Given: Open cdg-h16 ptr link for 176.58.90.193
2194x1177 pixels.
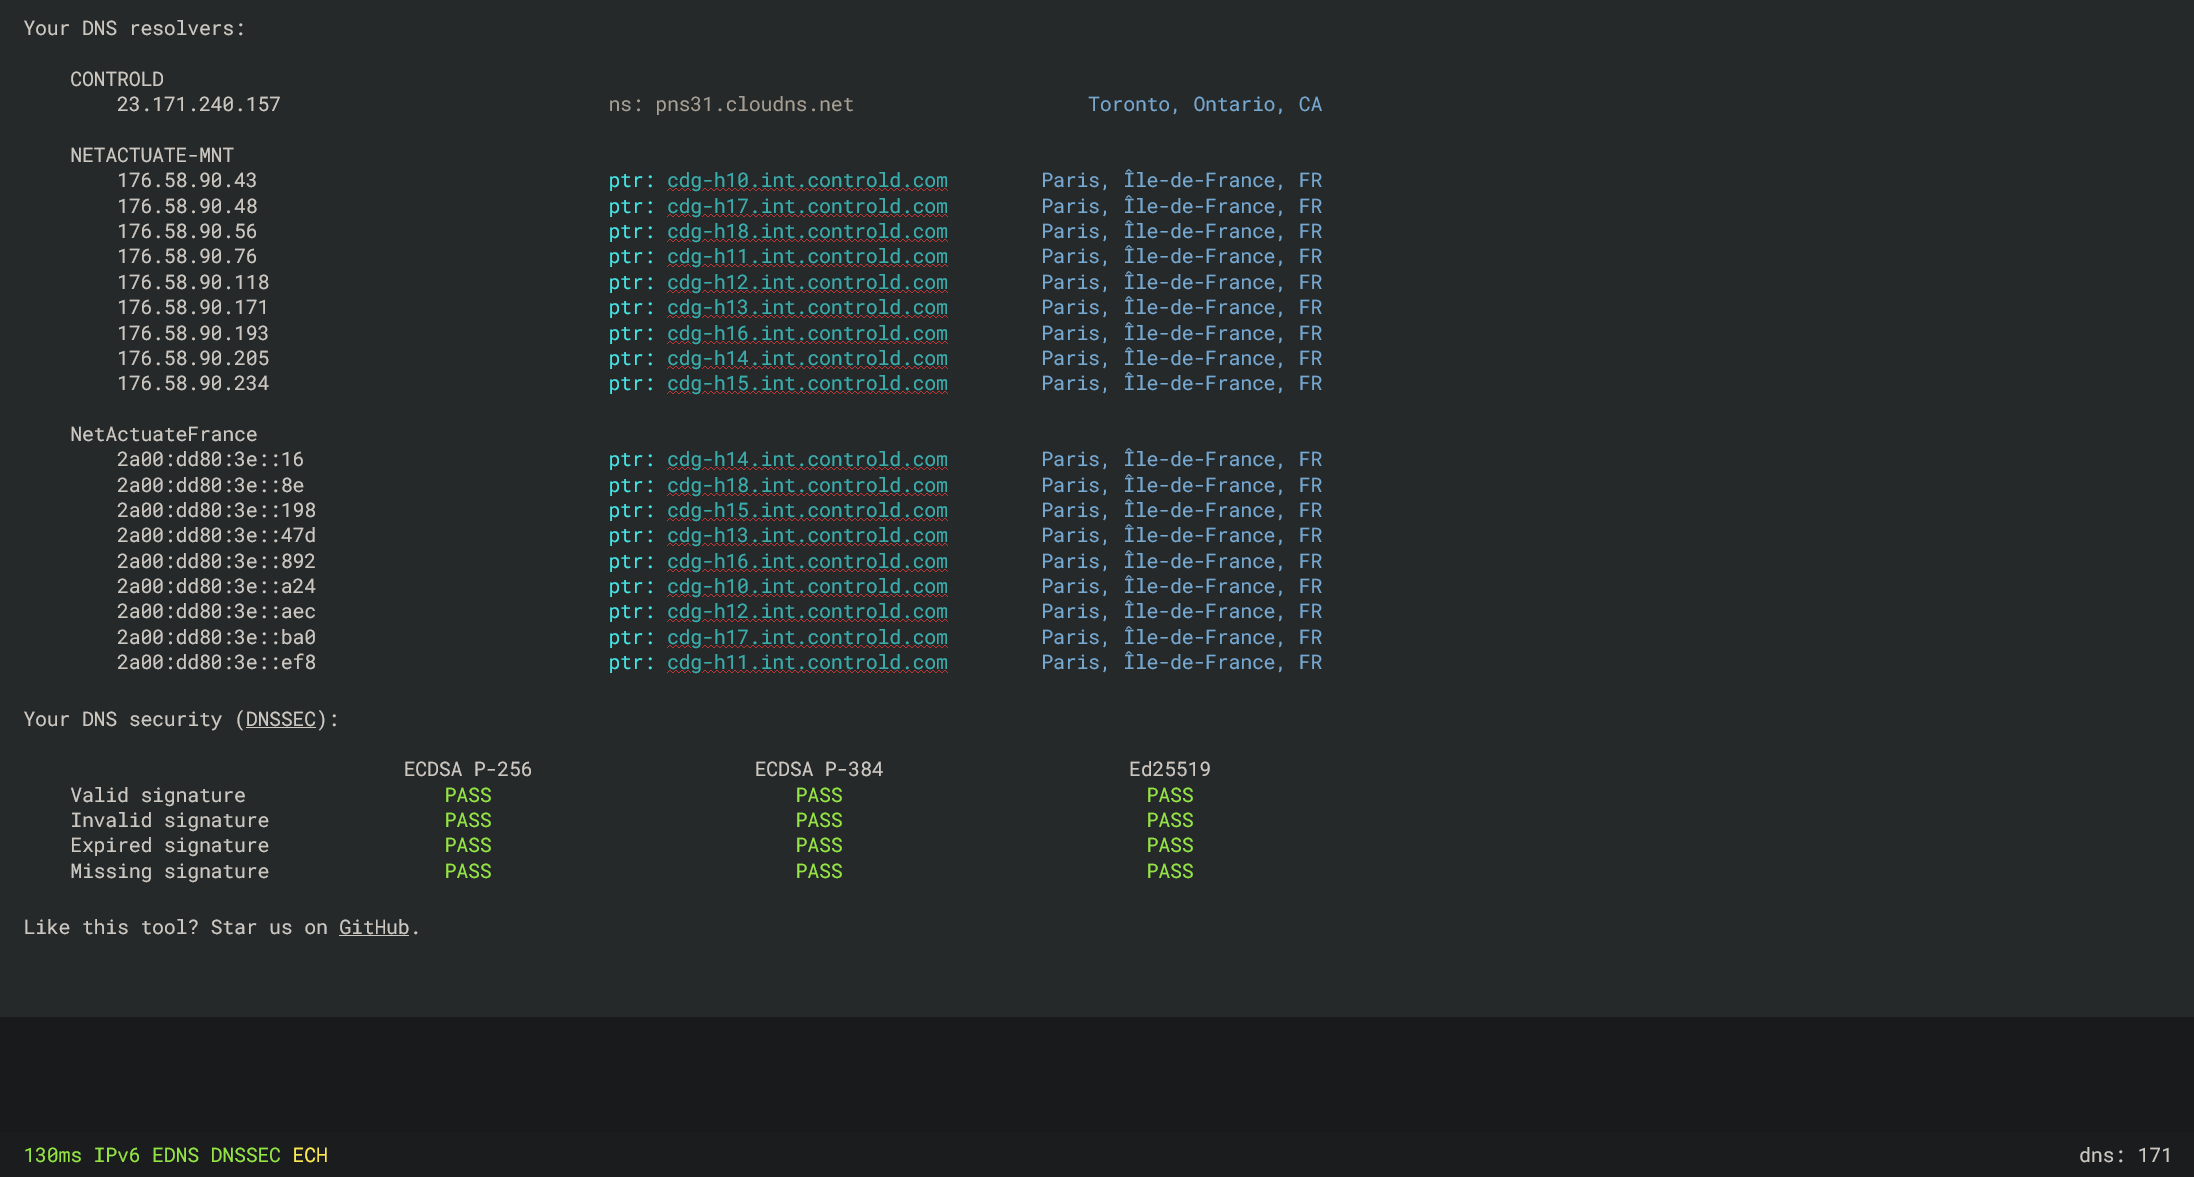Looking at the screenshot, I should pos(807,333).
